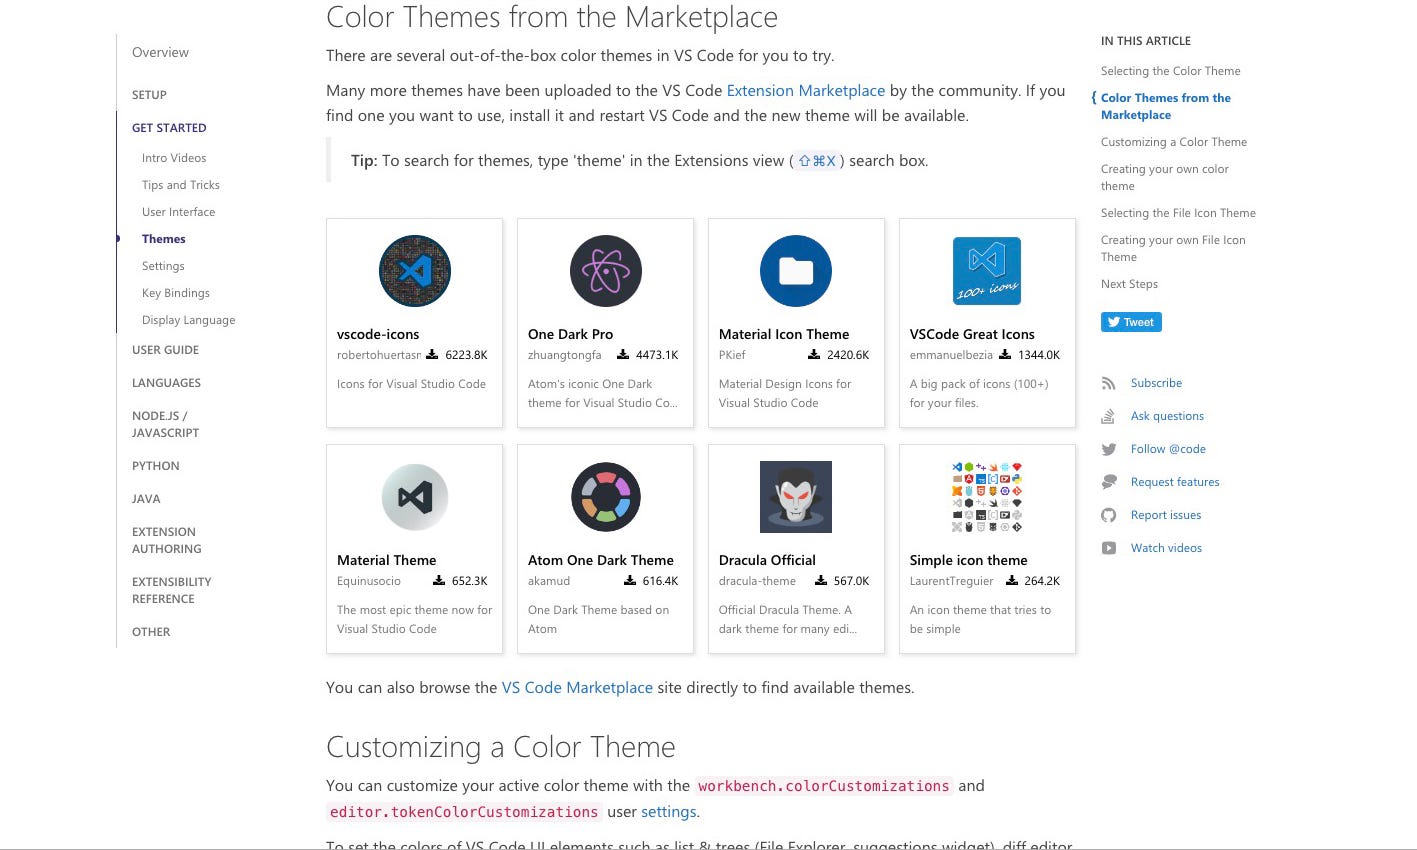Click the Subscribe RSS icon

tap(1108, 383)
